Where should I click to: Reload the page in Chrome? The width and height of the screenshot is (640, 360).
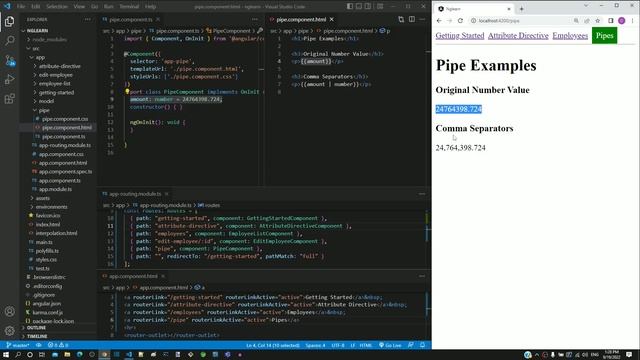click(460, 20)
